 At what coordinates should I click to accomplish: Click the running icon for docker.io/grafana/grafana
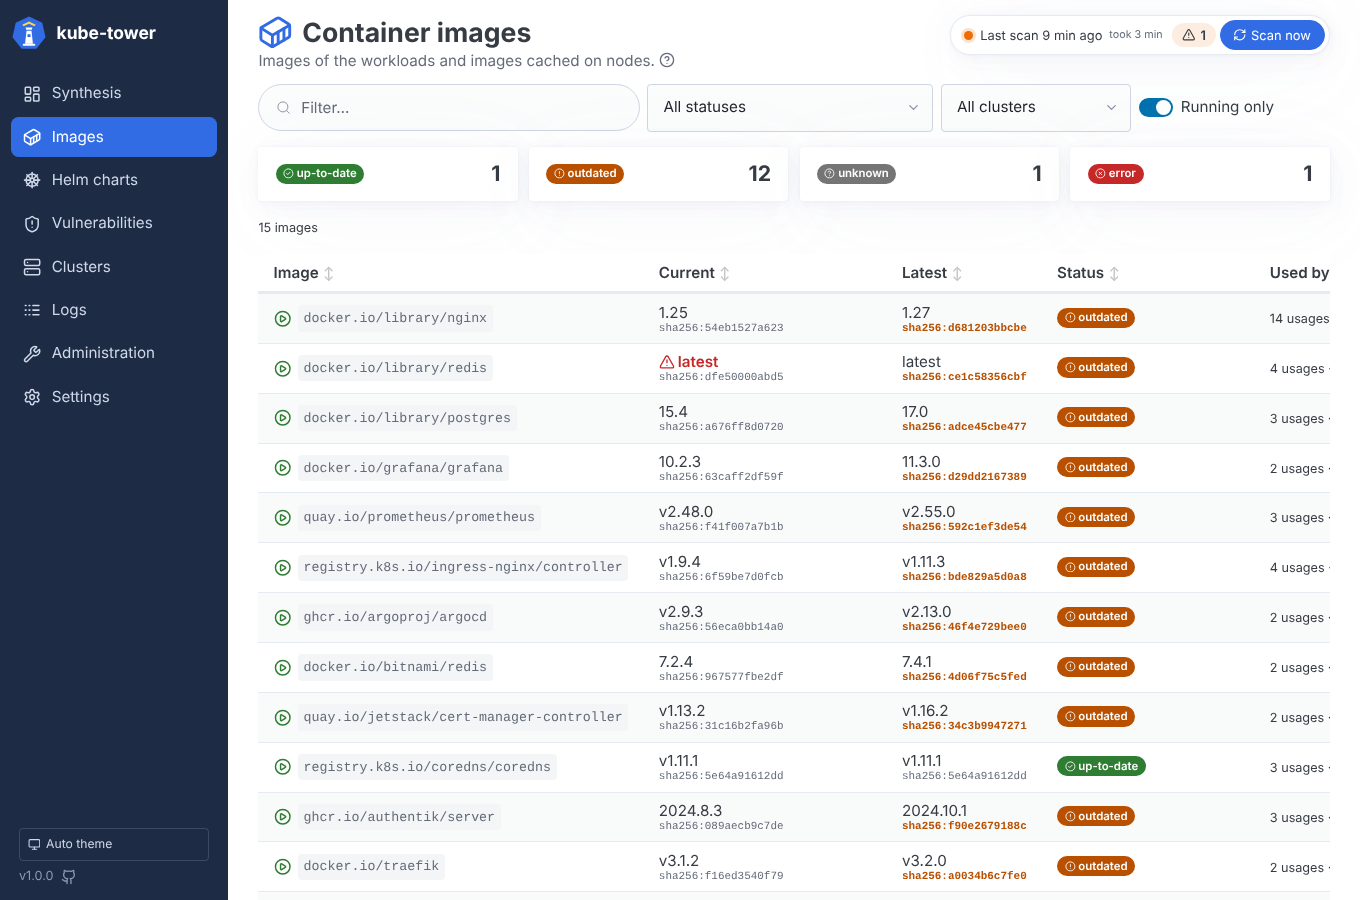pyautogui.click(x=283, y=468)
